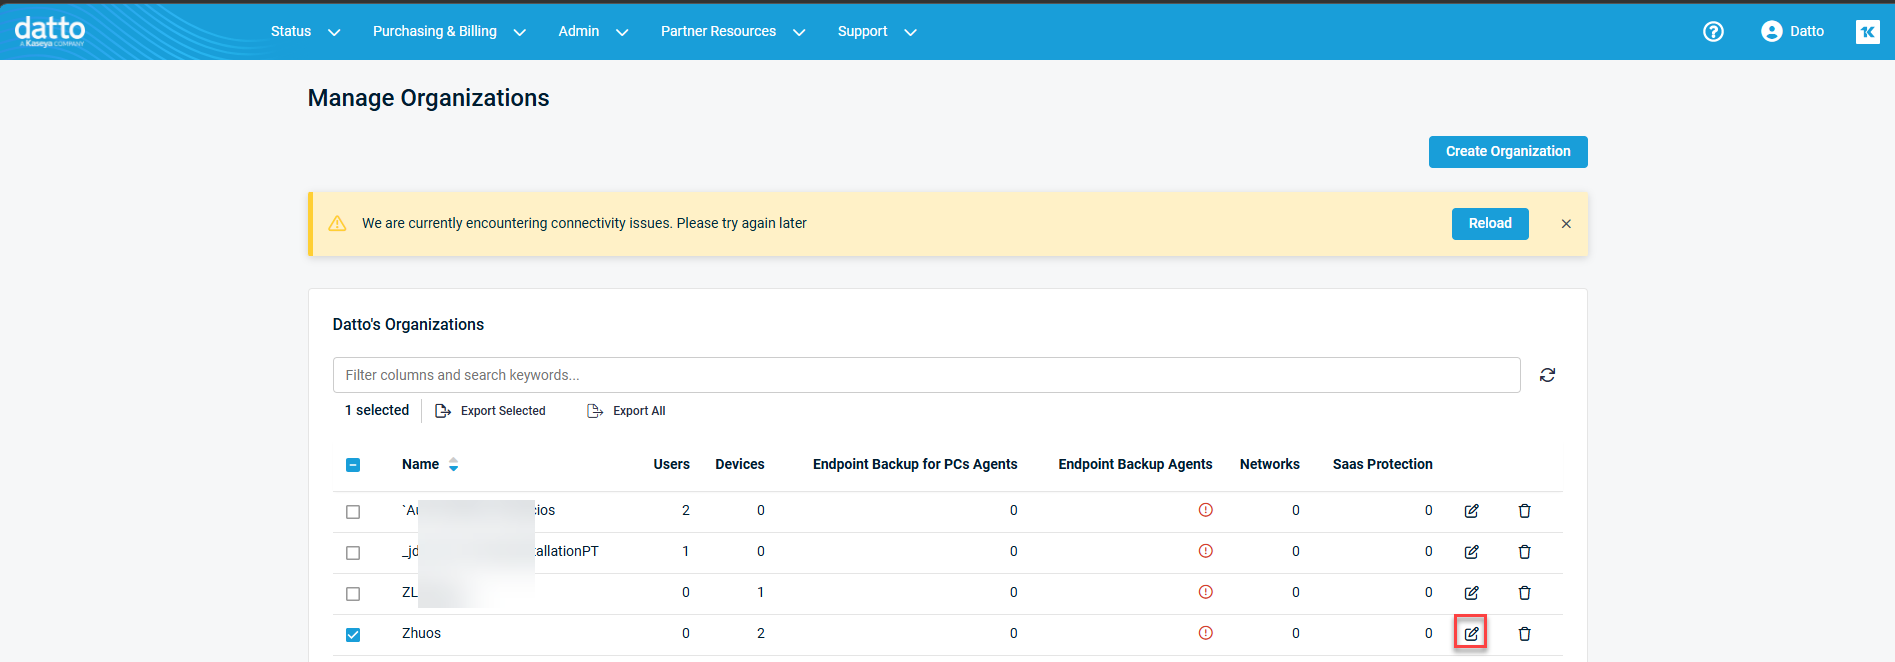This screenshot has height=662, width=1895.
Task: Delete the Zhuos organization via trash icon
Action: pyautogui.click(x=1524, y=633)
